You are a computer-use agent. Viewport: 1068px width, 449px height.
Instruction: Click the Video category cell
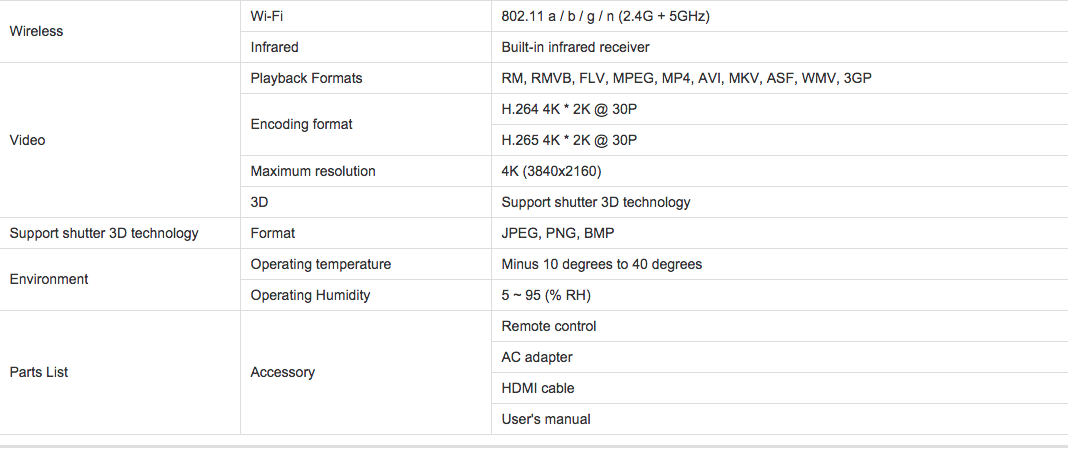(x=27, y=140)
